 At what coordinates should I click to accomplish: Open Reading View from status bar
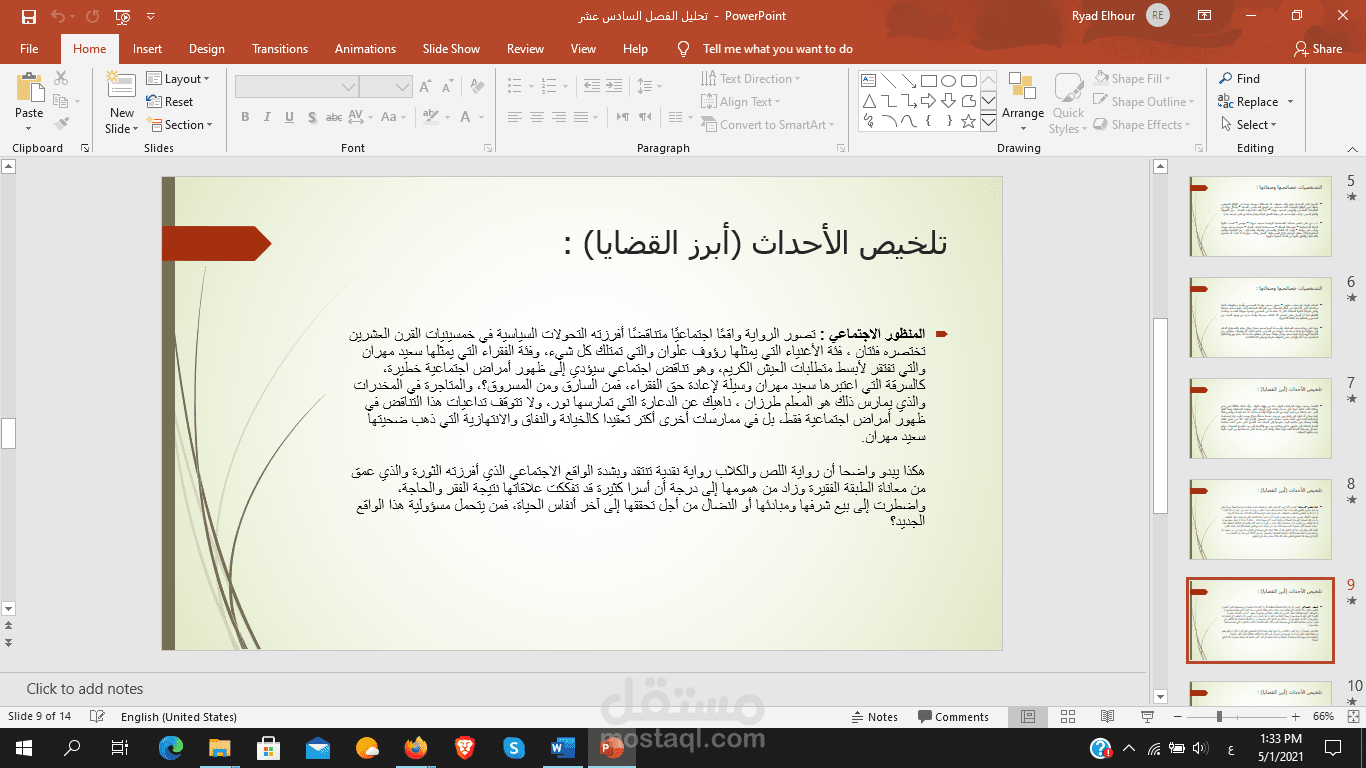tap(1107, 716)
